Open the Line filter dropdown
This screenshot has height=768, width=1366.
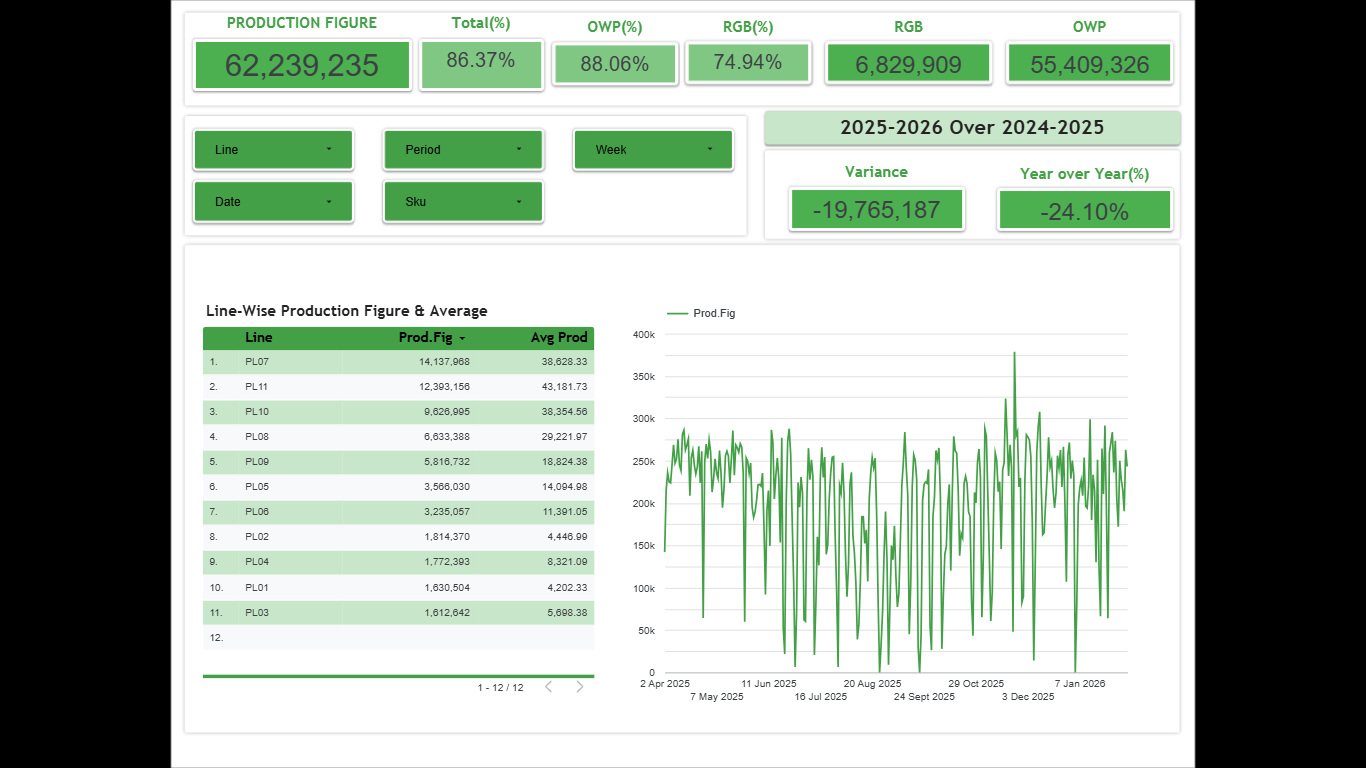[273, 149]
